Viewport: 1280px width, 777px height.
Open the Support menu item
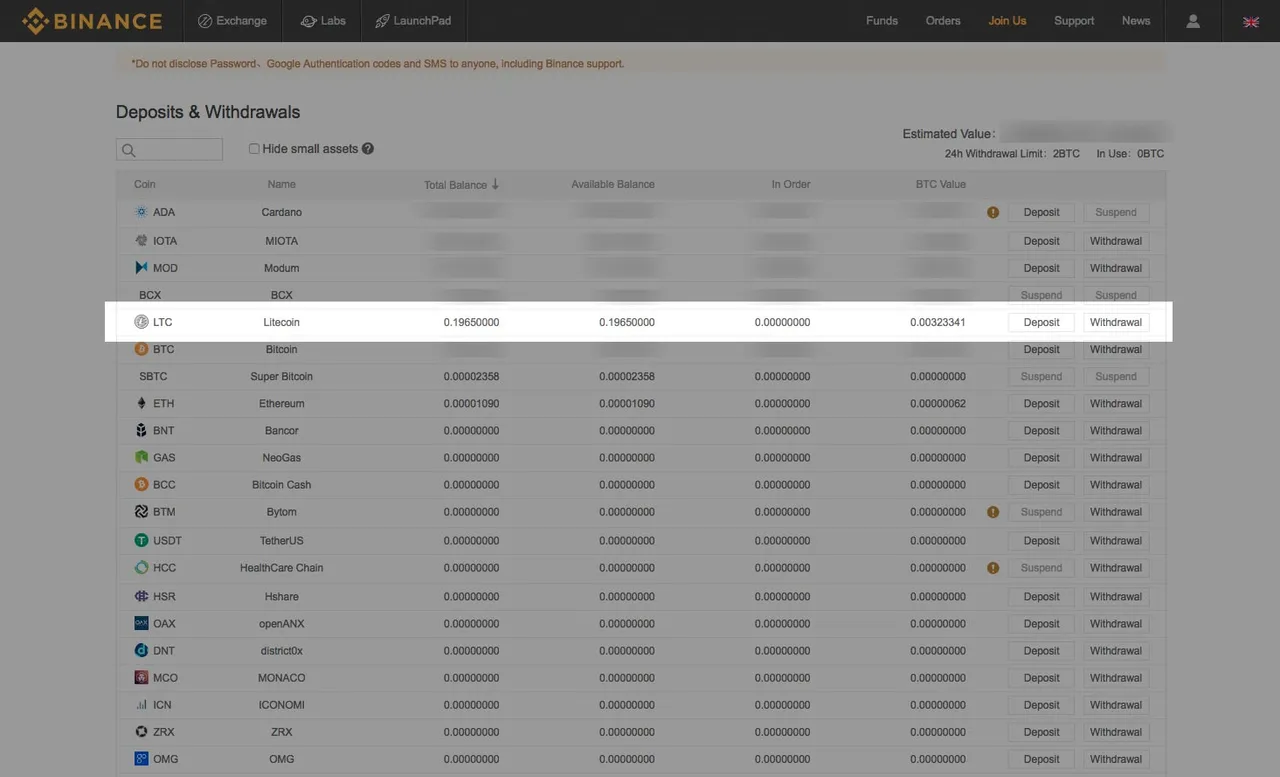[1074, 21]
